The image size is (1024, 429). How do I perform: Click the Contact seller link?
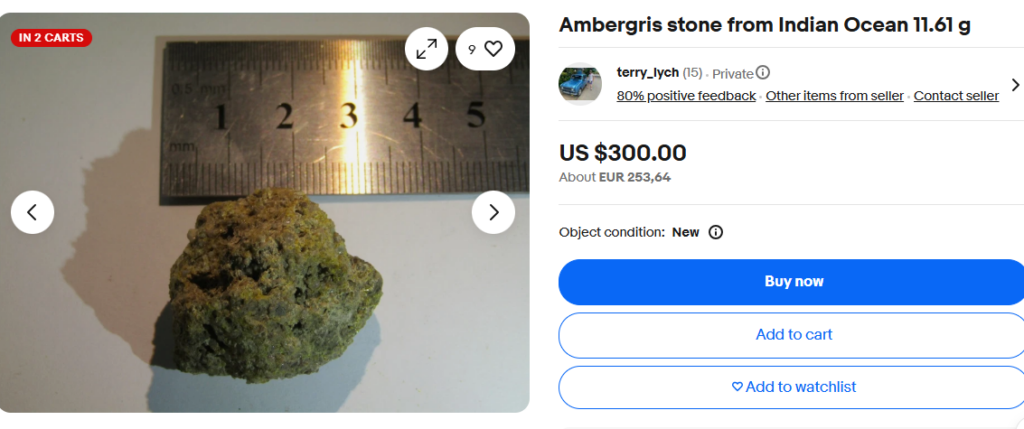(956, 96)
